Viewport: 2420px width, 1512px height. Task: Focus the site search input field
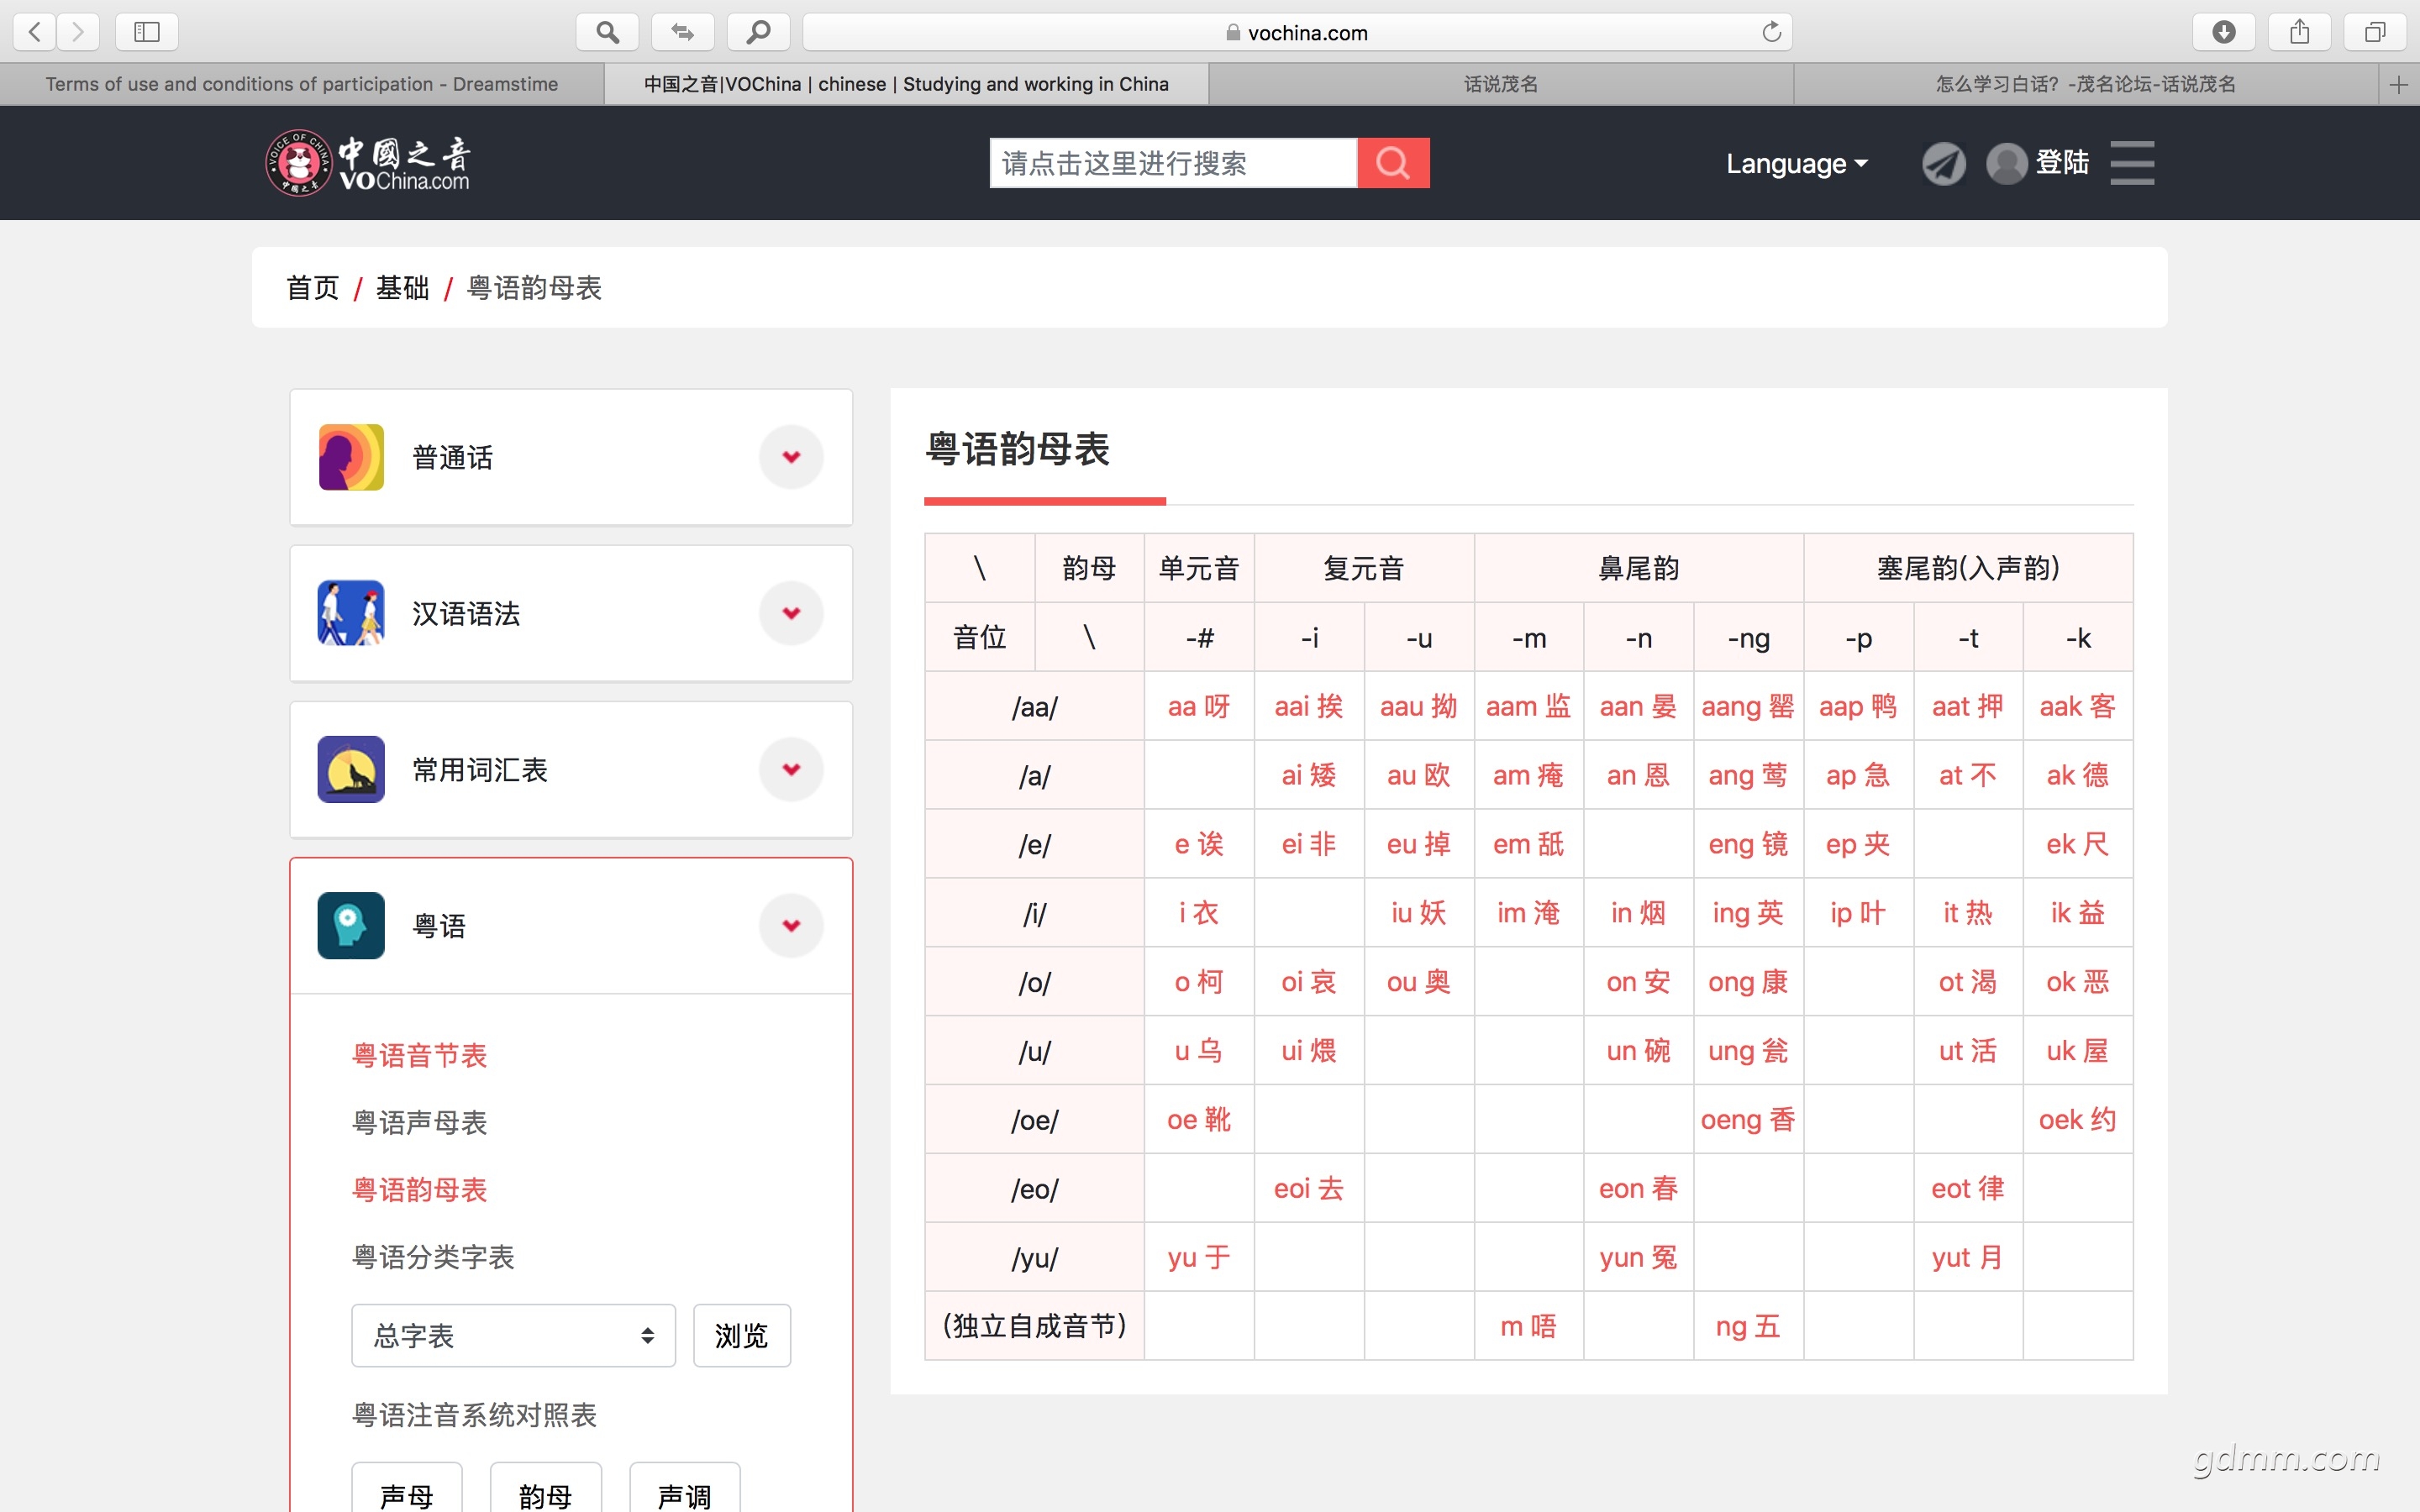(1174, 163)
